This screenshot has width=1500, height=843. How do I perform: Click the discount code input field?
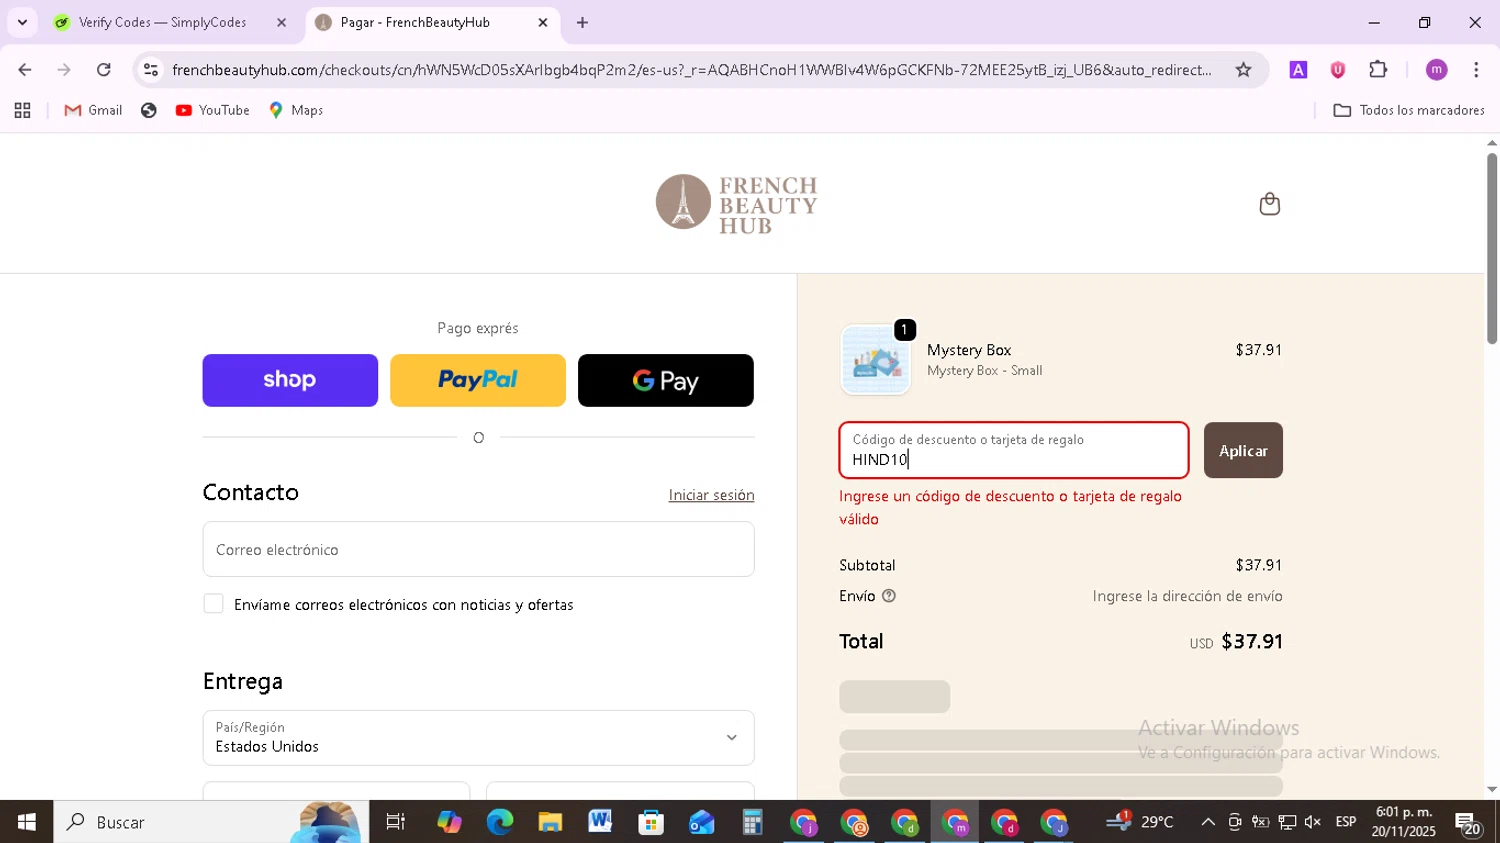[1014, 450]
